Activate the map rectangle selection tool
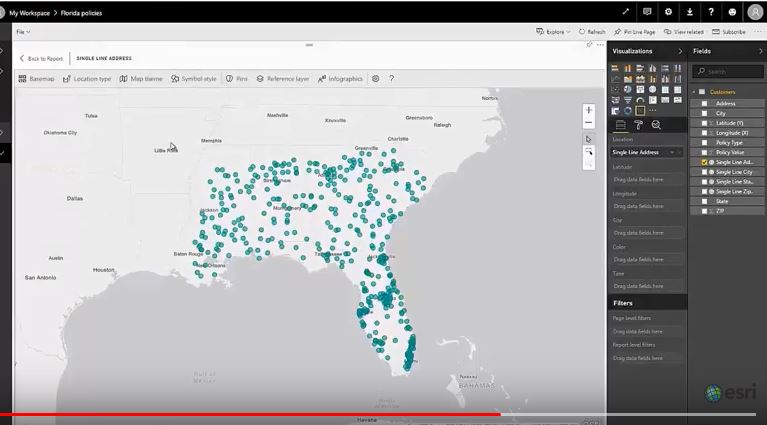The width and height of the screenshot is (767, 425). tap(589, 152)
